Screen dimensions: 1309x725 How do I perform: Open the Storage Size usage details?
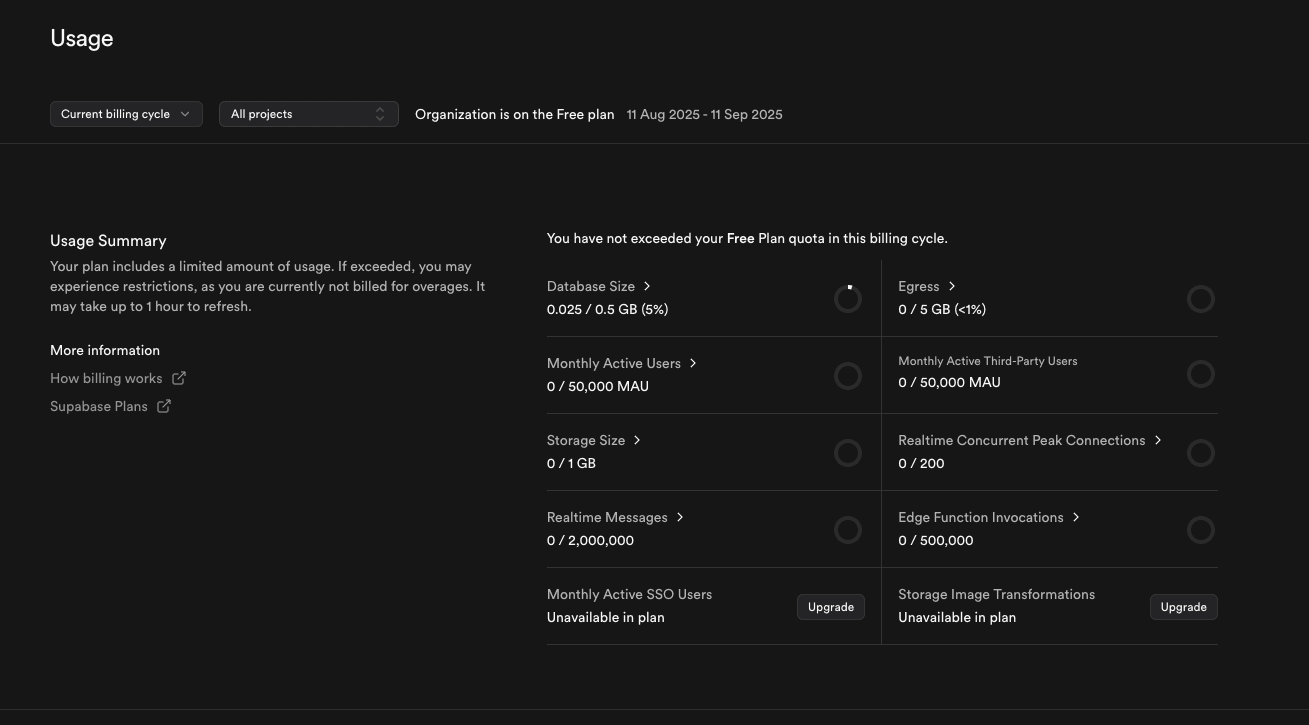click(637, 440)
